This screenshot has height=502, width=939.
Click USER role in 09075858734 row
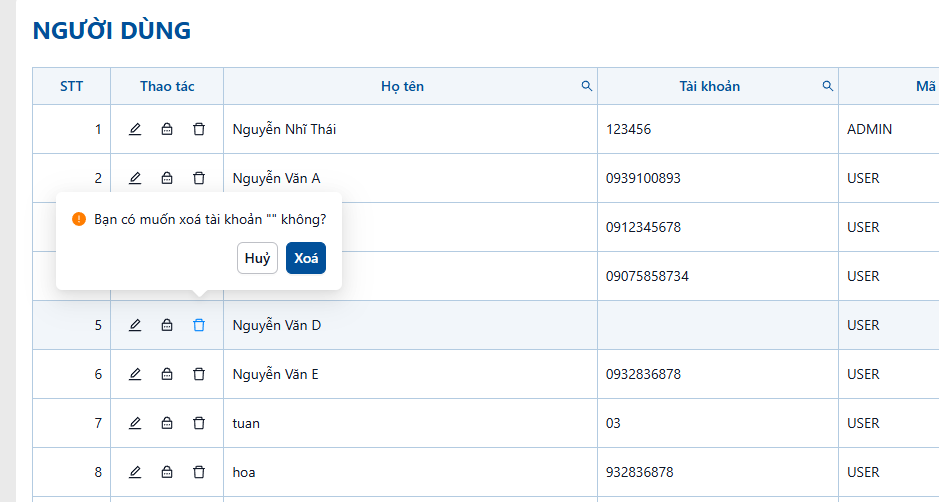[863, 276]
